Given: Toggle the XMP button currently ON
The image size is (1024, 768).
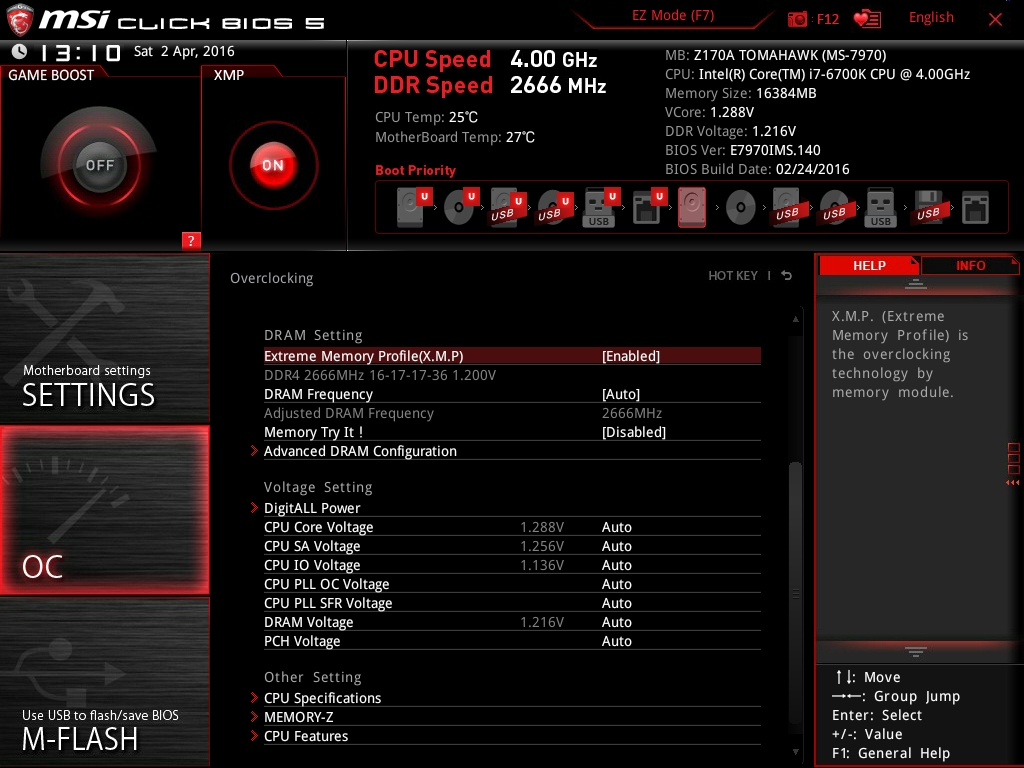Looking at the screenshot, I should click(273, 165).
